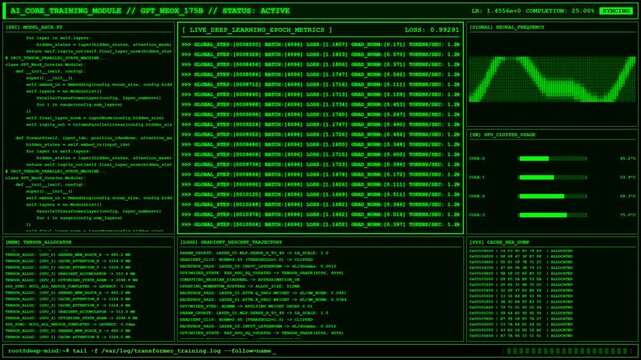
Task: Click the segmented progress bar in footer
Action: click(567, 351)
